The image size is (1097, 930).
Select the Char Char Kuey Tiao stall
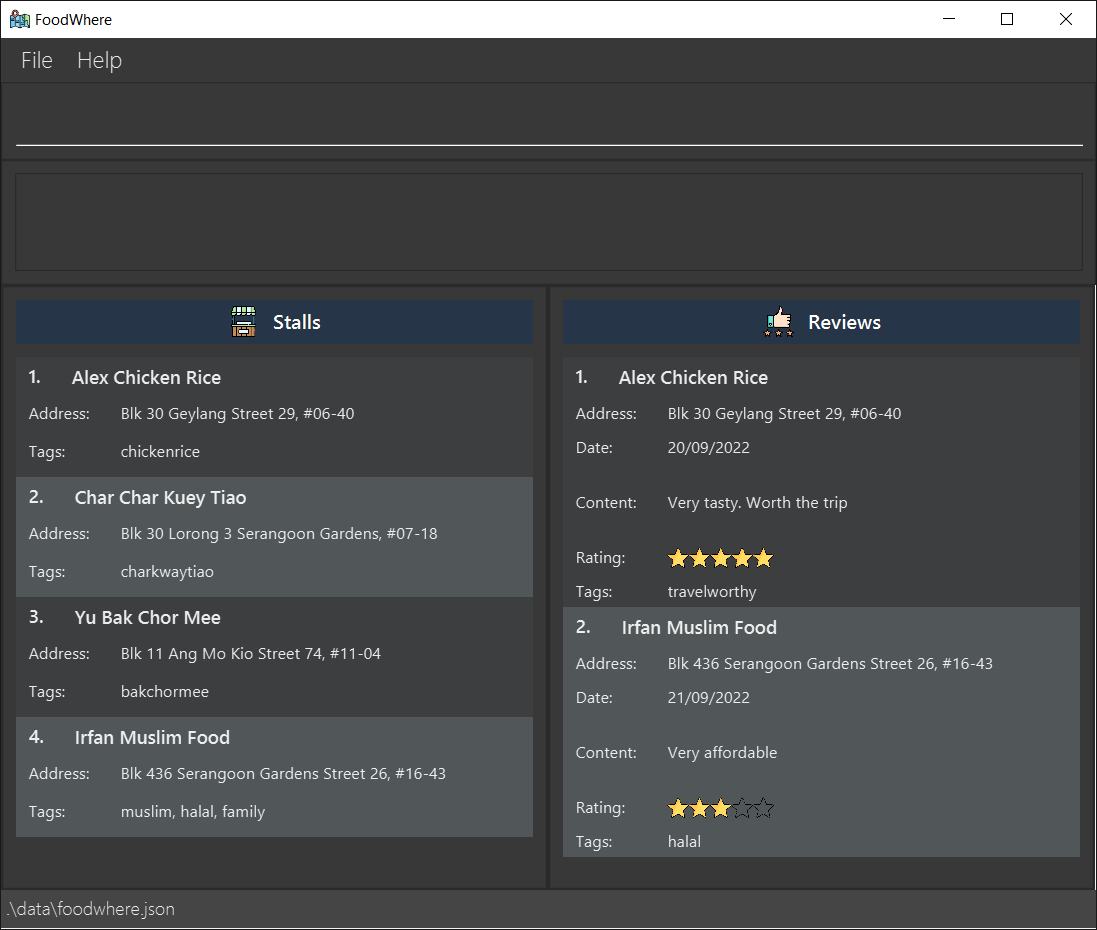(274, 537)
